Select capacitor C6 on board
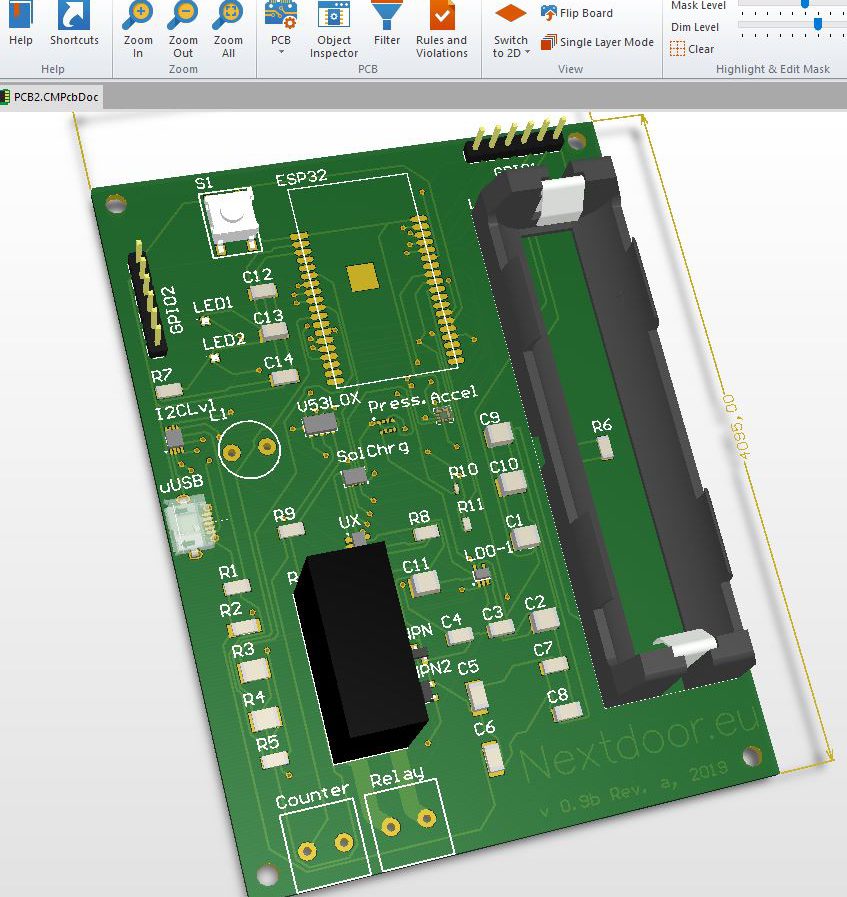The height and width of the screenshot is (897, 847). tap(494, 759)
